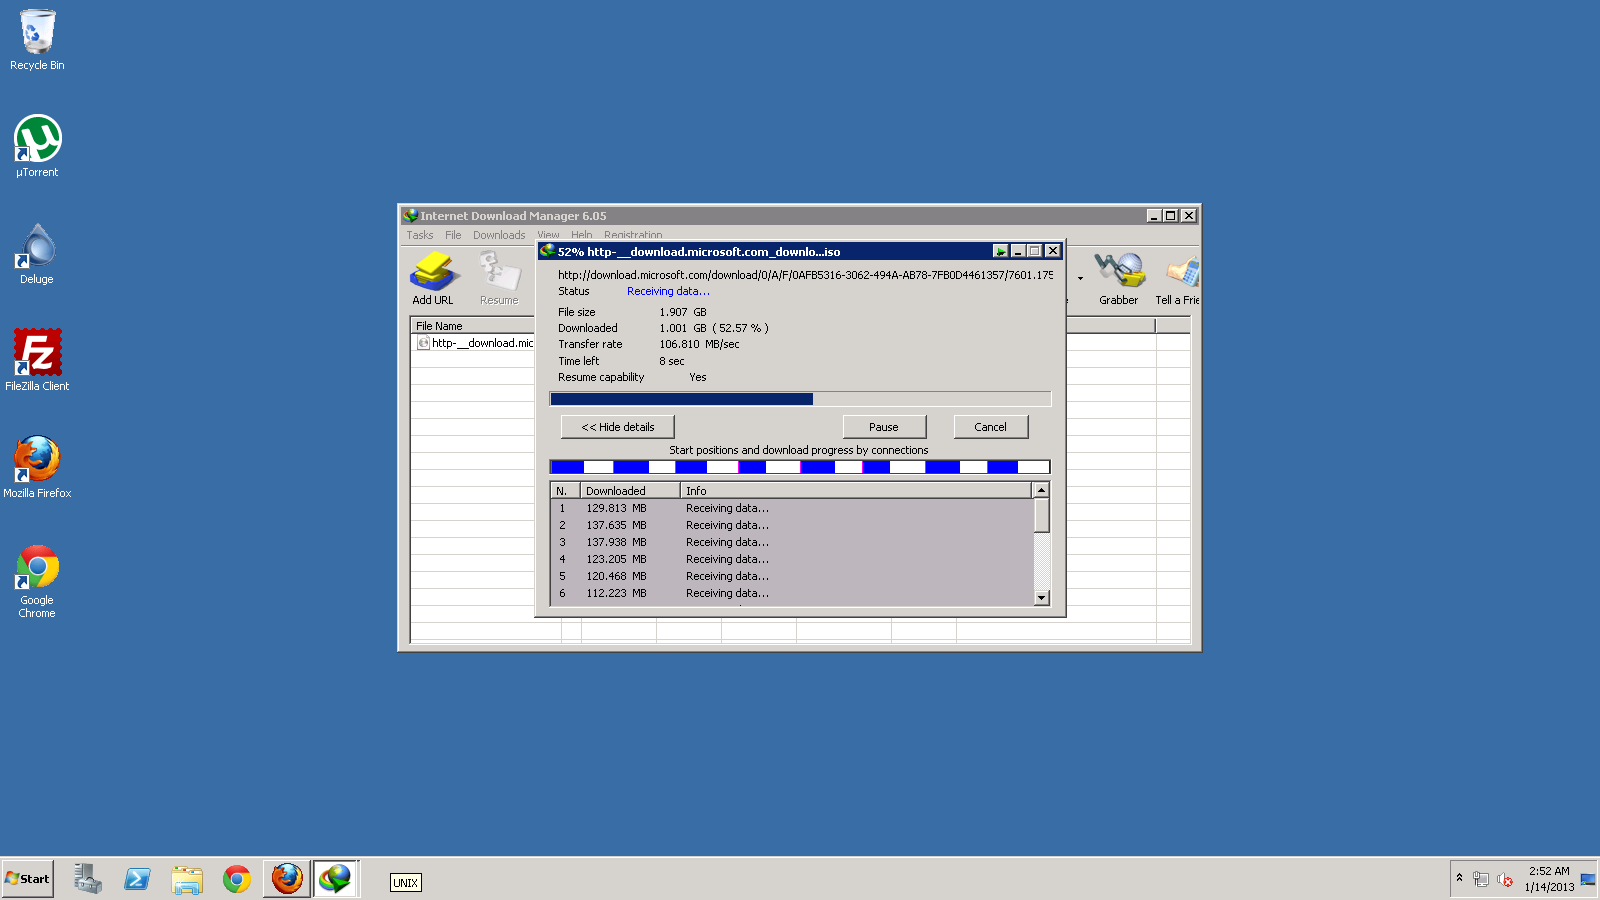
Task: Click the connections segmented progress bar
Action: (x=800, y=467)
